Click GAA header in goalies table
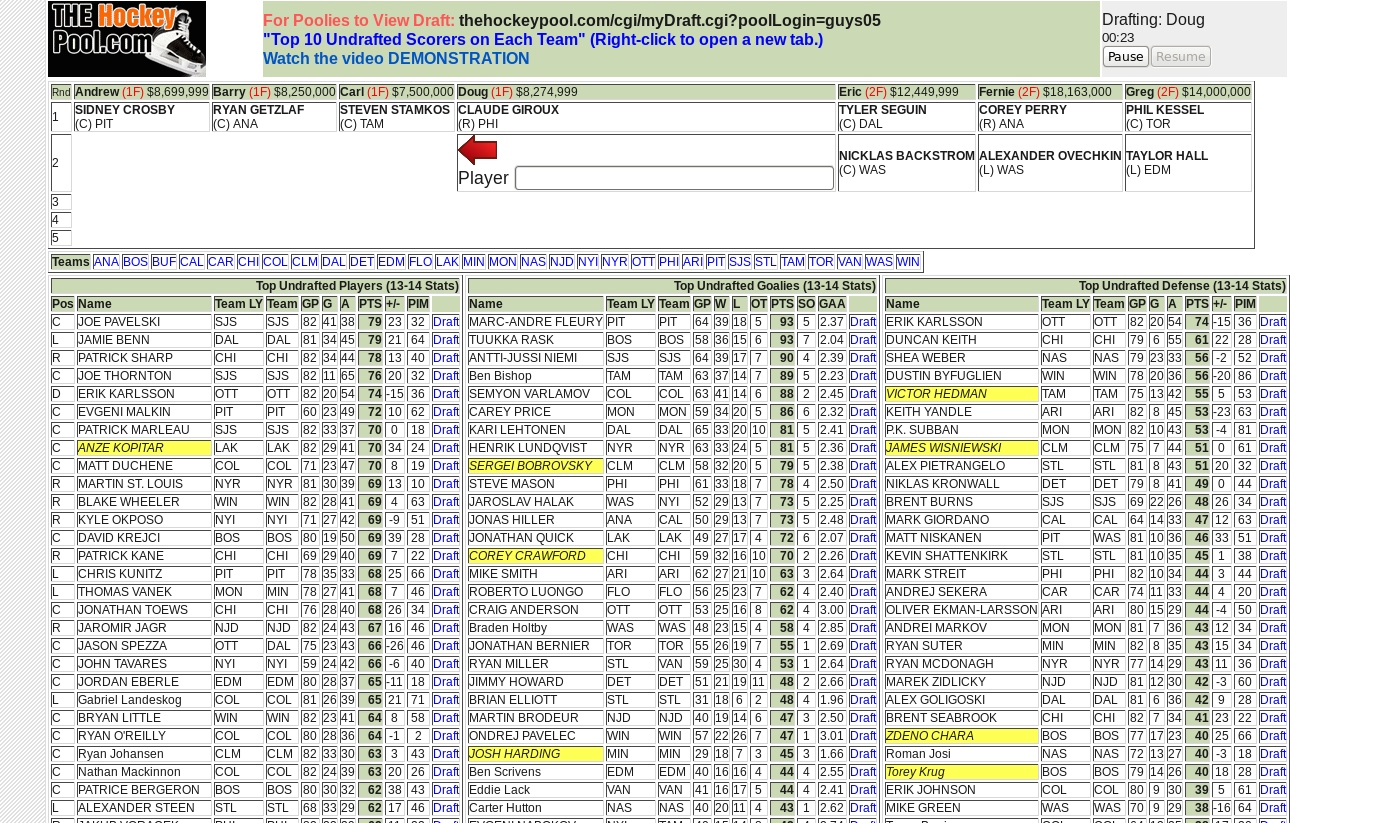Screen dimensions: 1386x823 [832, 304]
